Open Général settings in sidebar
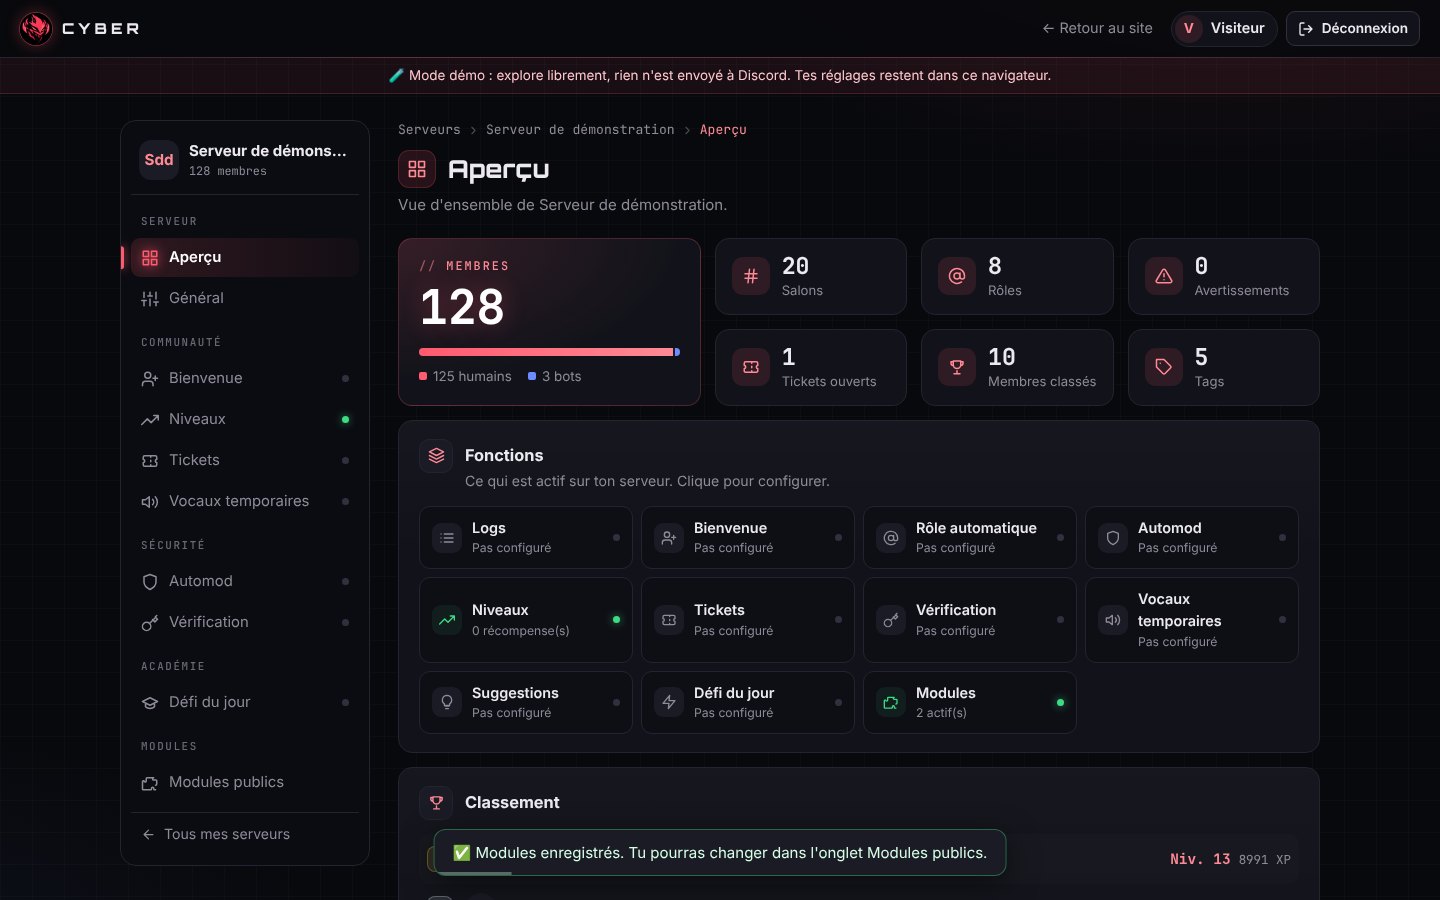The height and width of the screenshot is (900, 1440). (x=245, y=298)
